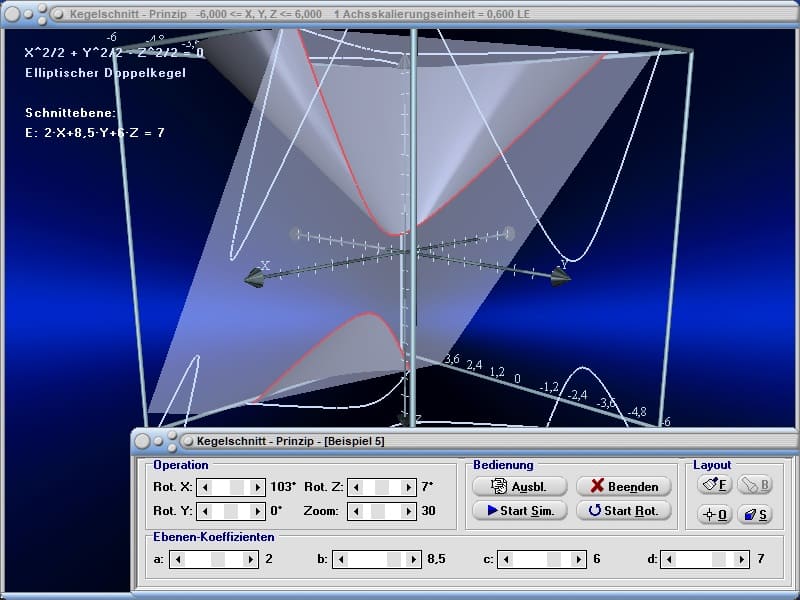
Task: Increase coefficient b with its right arrow
Action: pos(414,559)
